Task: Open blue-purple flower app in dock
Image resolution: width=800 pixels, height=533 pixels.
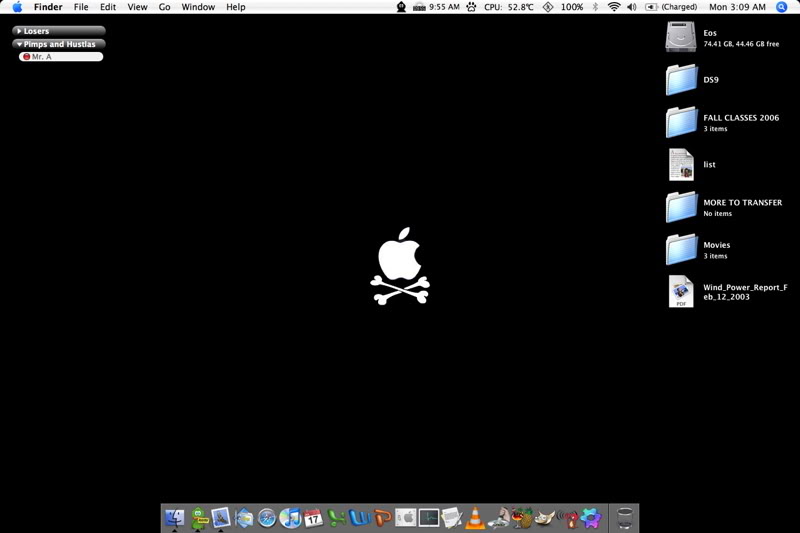Action: (591, 518)
